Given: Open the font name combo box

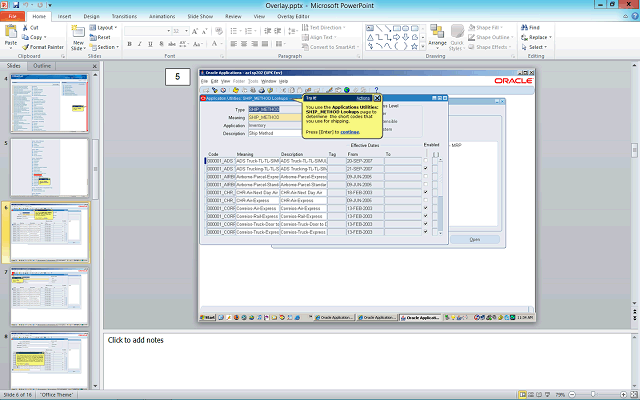Looking at the screenshot, I should 147,31.
